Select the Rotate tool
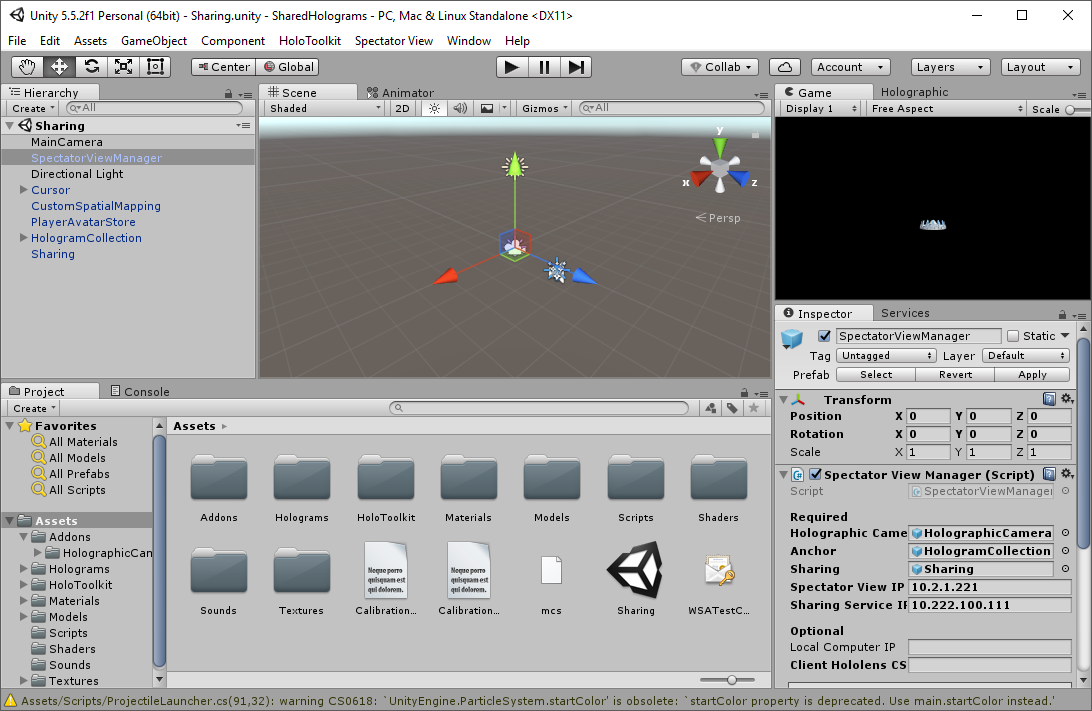This screenshot has height=711, width=1092. pos(91,67)
